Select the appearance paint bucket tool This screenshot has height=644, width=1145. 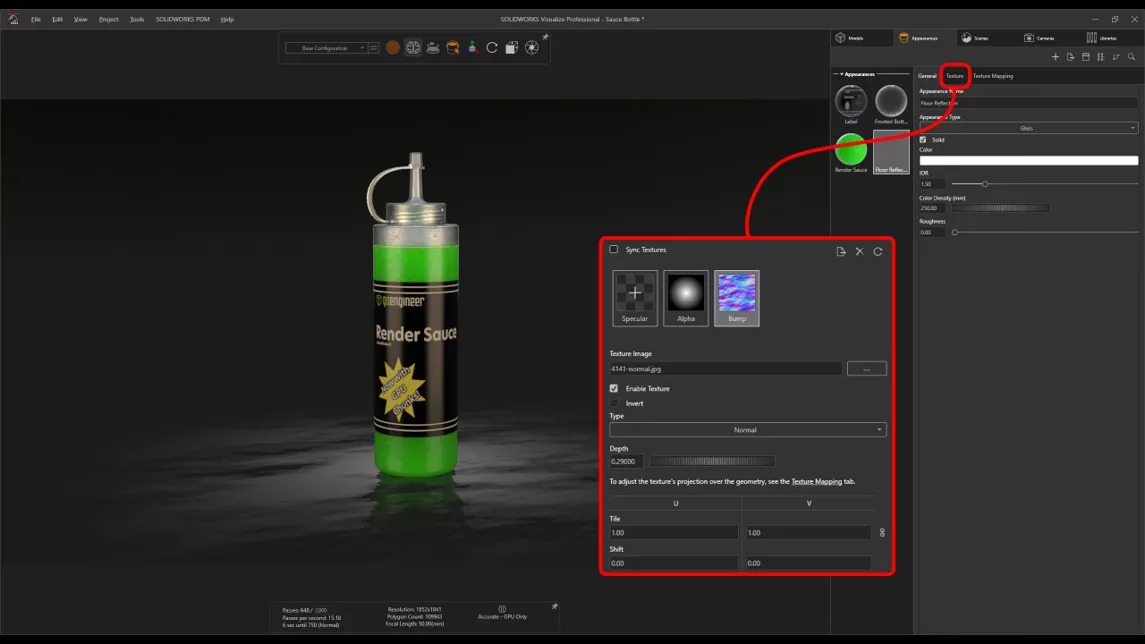[453, 47]
